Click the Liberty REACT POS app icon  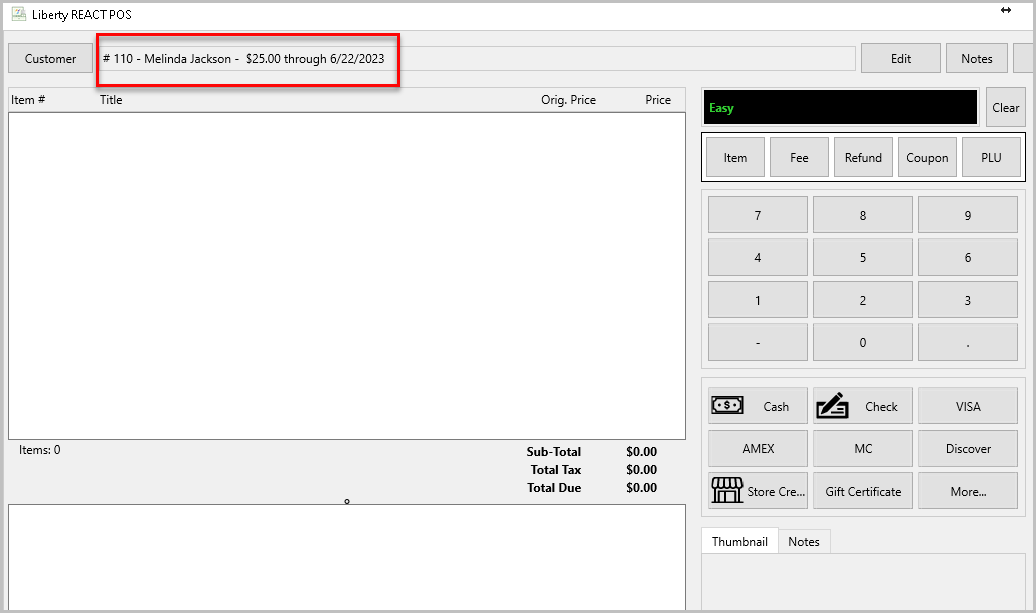[x=18, y=14]
